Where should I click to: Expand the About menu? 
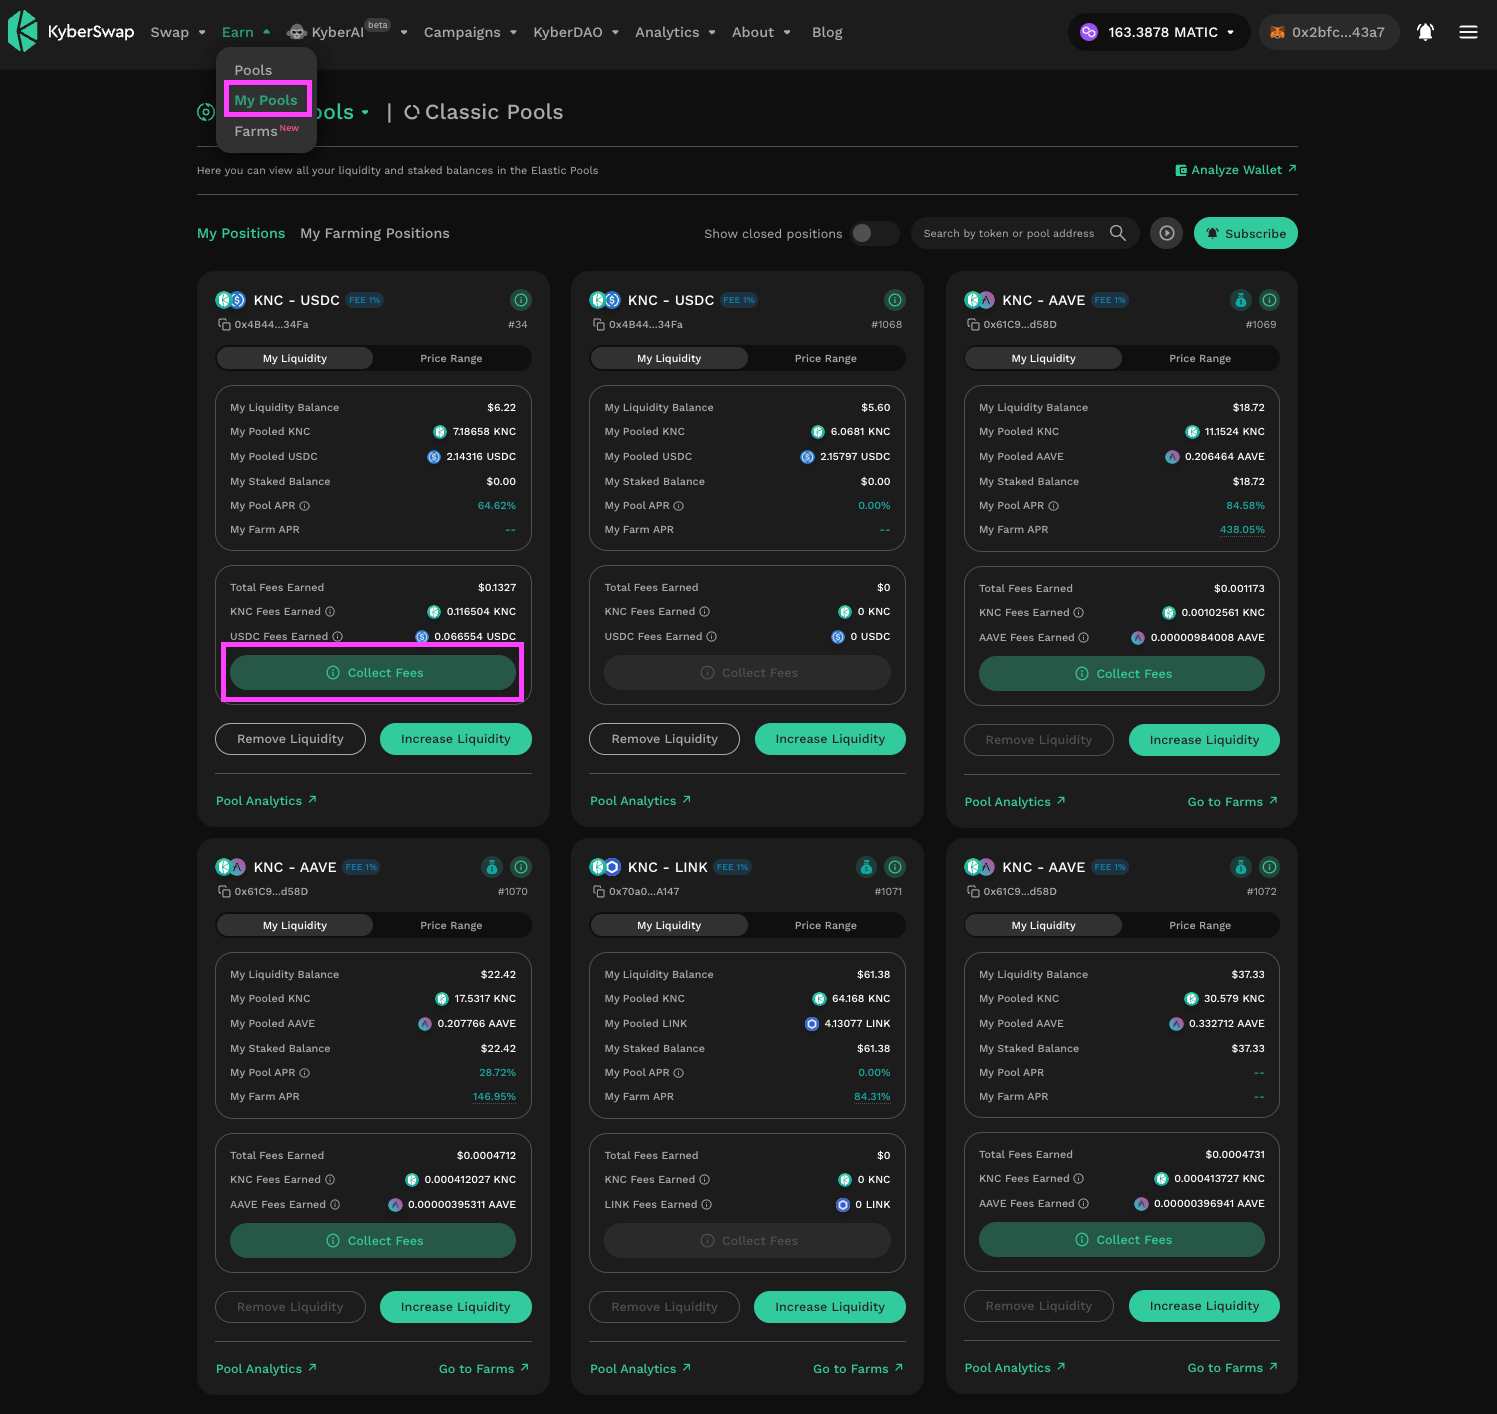(x=761, y=32)
